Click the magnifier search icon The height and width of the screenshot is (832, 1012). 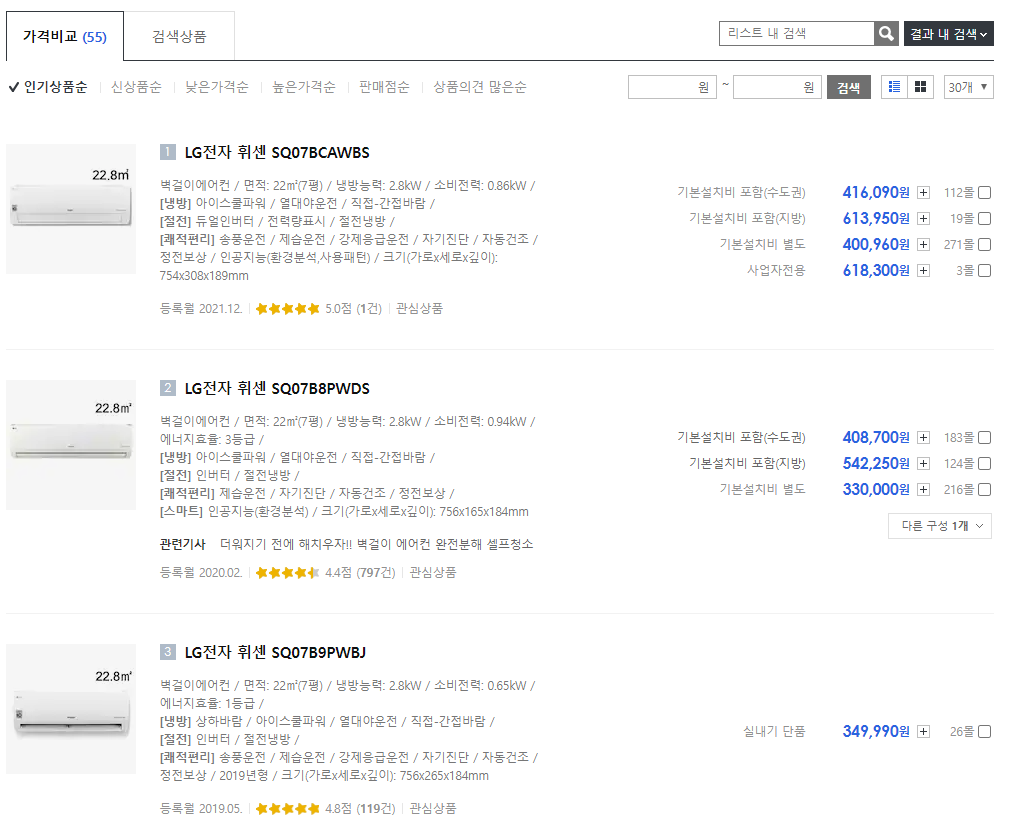[x=886, y=34]
